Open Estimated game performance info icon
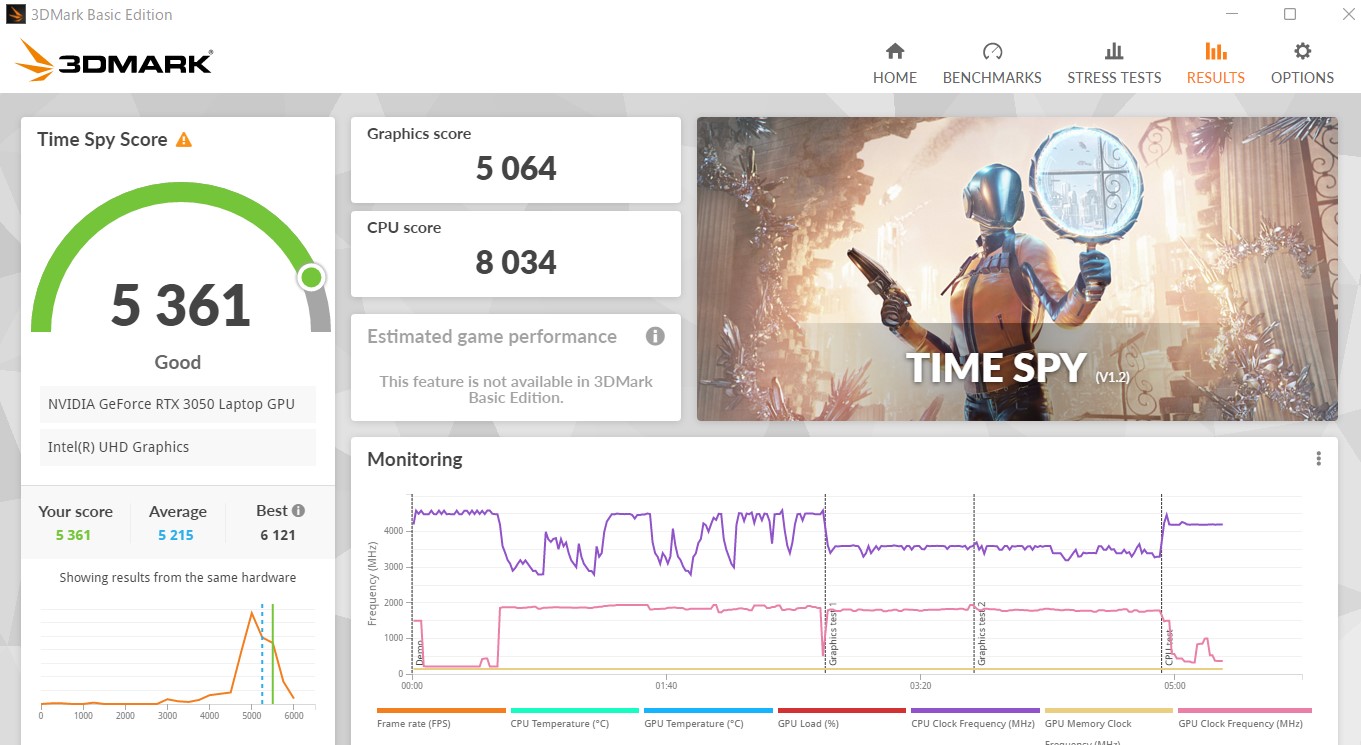 pyautogui.click(x=655, y=336)
